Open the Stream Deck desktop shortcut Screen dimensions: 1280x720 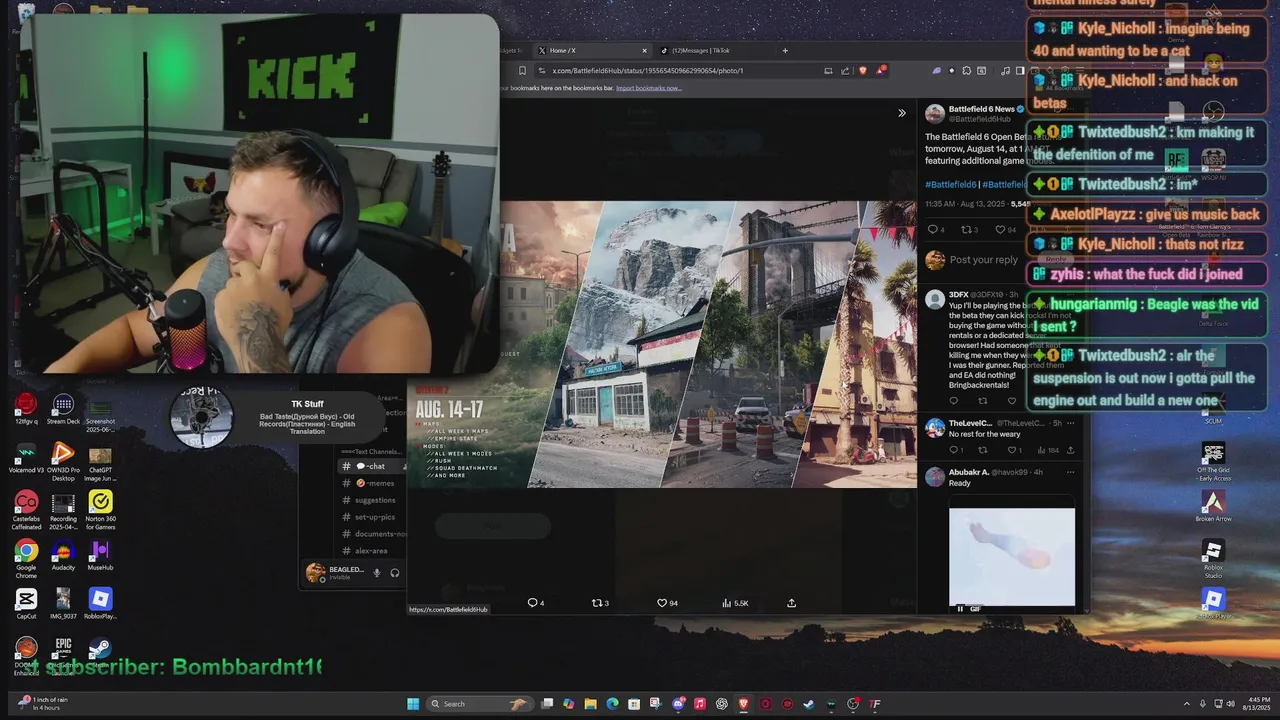click(x=63, y=409)
